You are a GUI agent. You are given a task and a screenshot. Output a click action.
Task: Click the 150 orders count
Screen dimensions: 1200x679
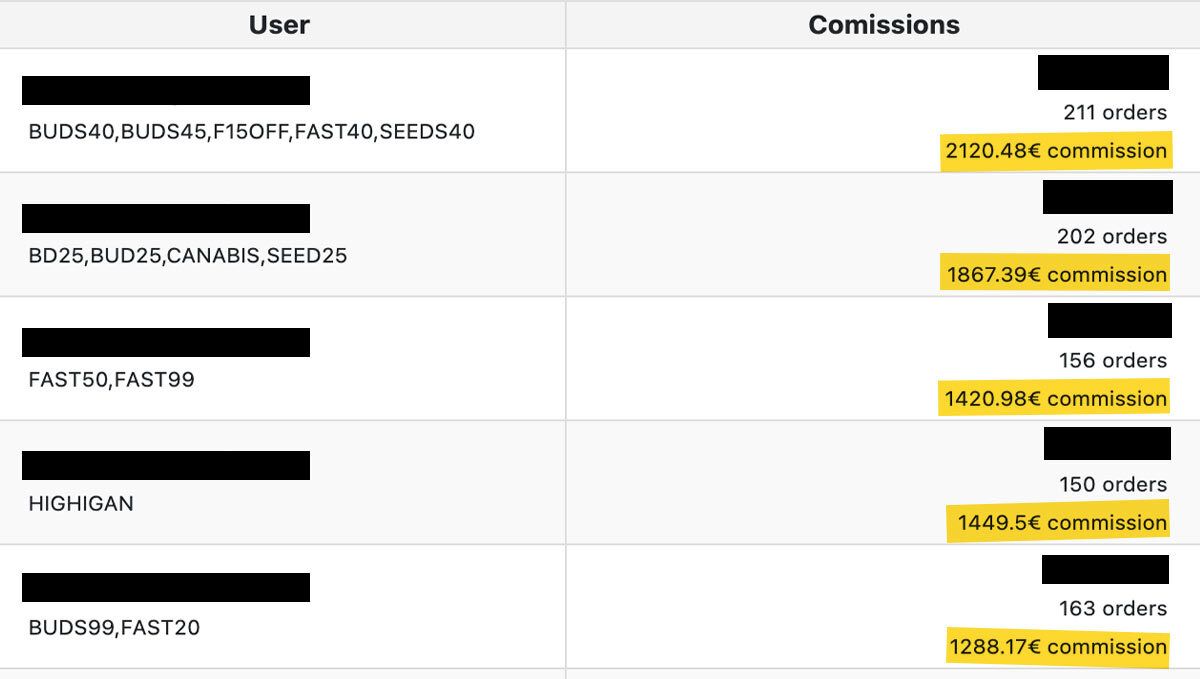click(x=1113, y=484)
